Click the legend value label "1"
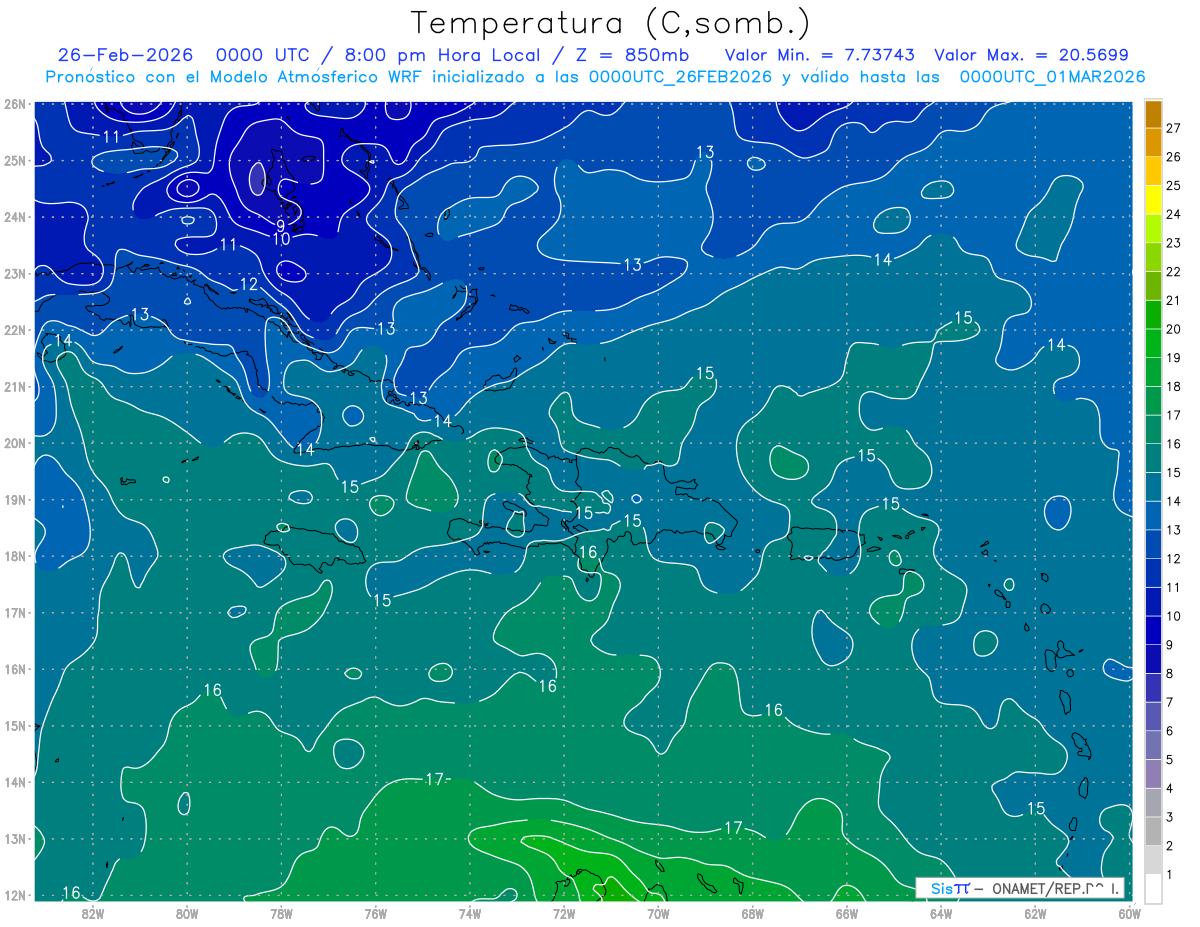 tap(1170, 875)
